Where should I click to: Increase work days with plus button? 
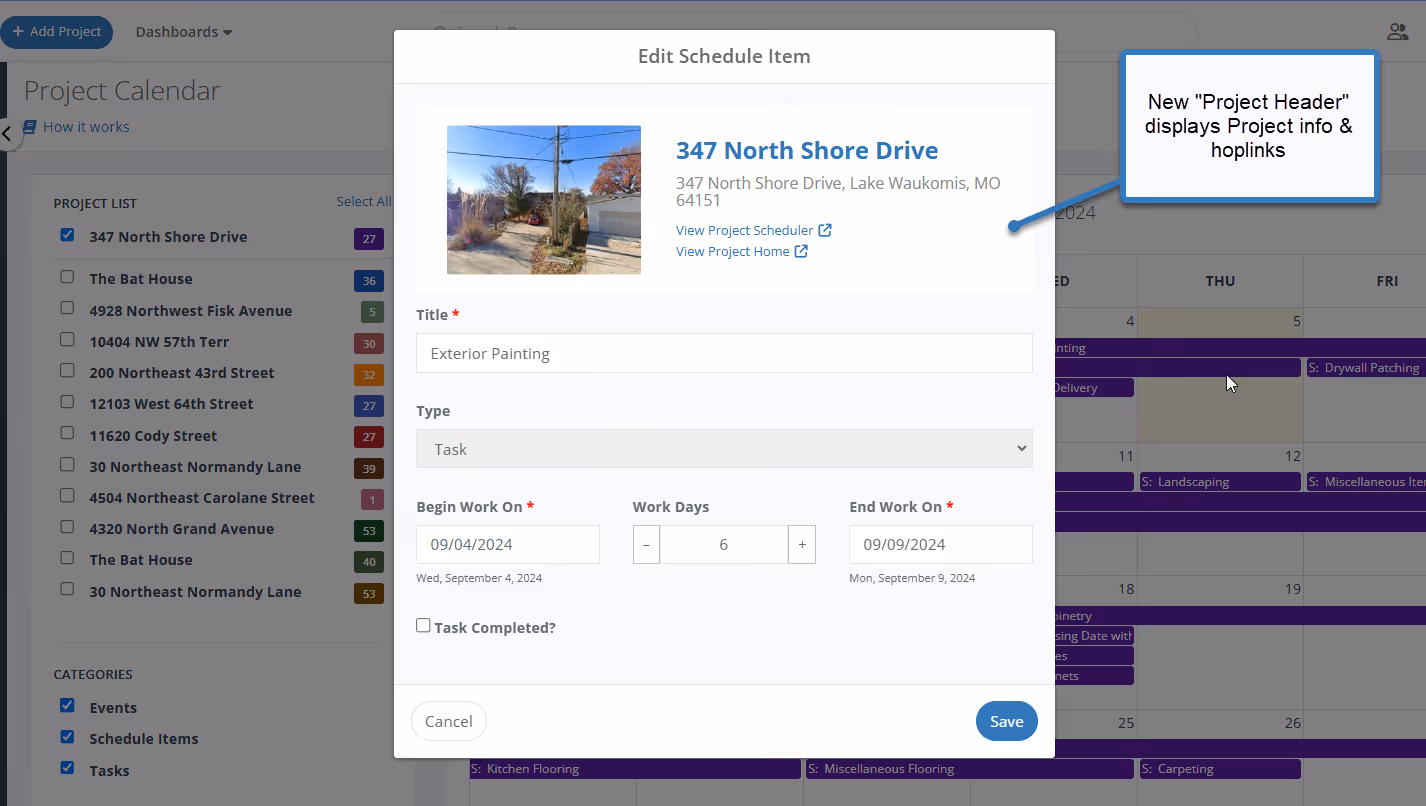802,545
